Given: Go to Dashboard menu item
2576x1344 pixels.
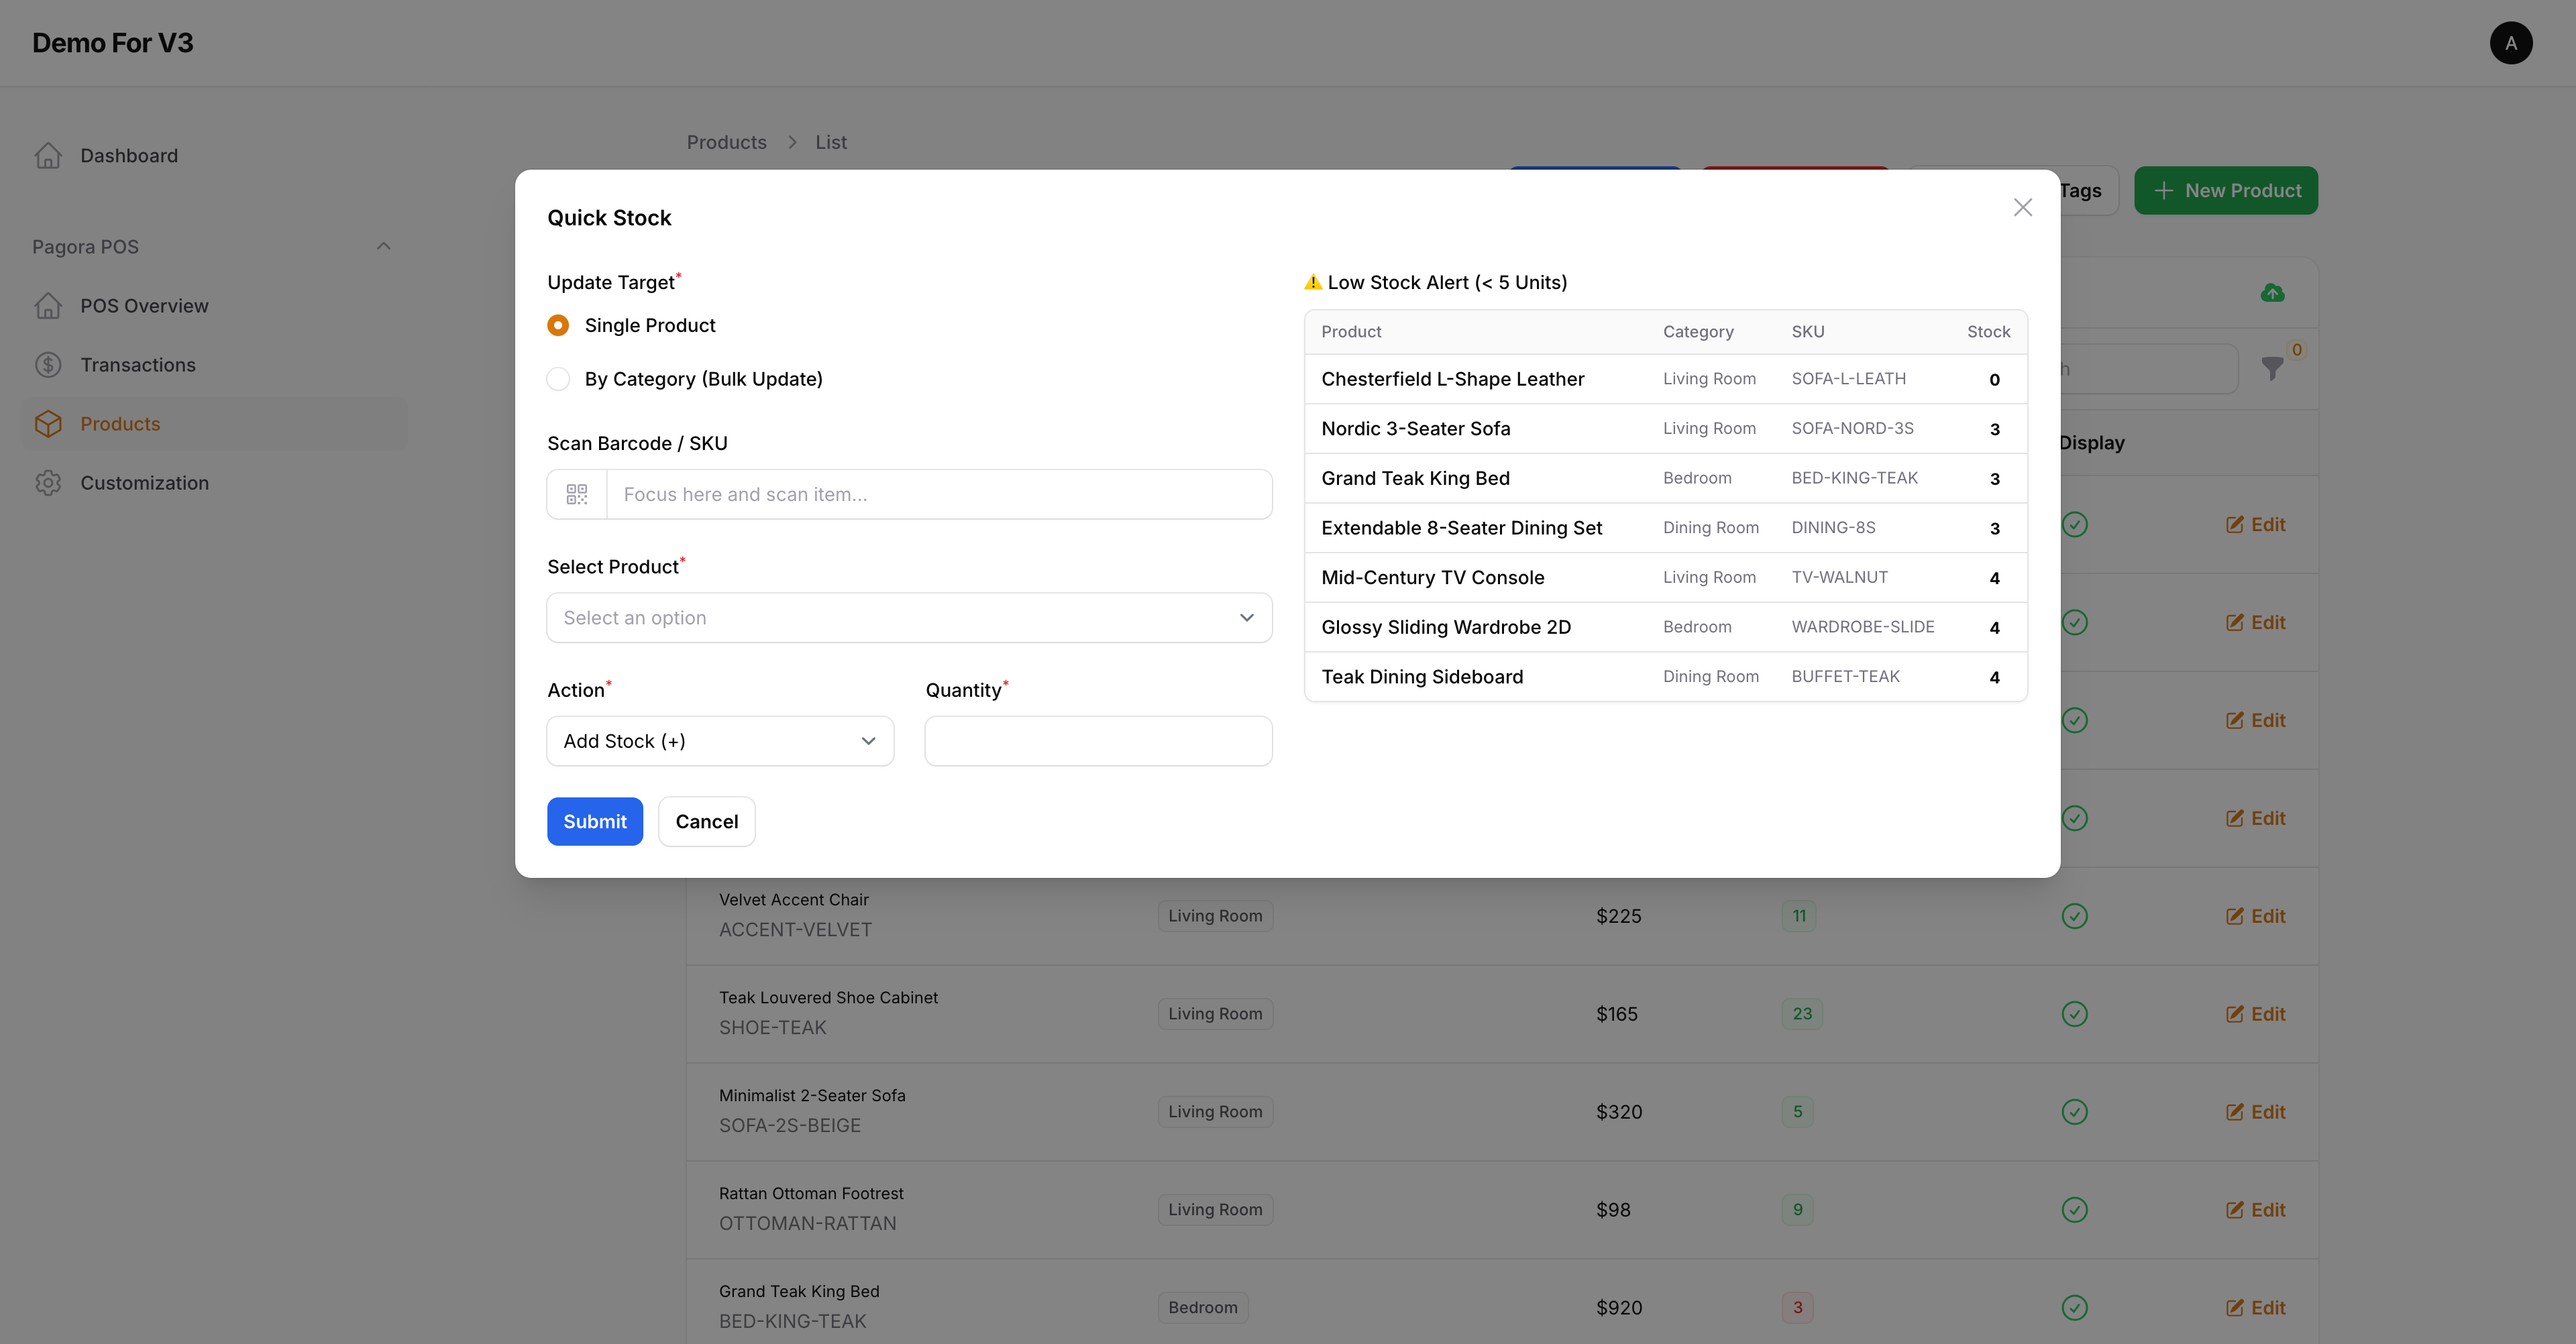Looking at the screenshot, I should (129, 156).
